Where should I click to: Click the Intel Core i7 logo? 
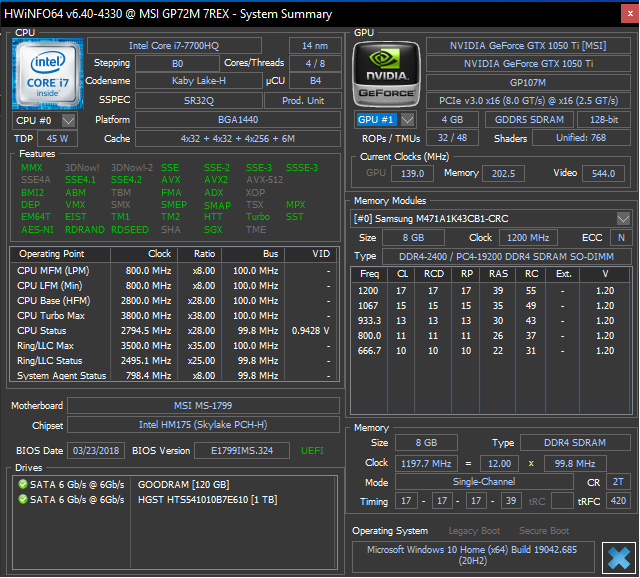tap(48, 74)
